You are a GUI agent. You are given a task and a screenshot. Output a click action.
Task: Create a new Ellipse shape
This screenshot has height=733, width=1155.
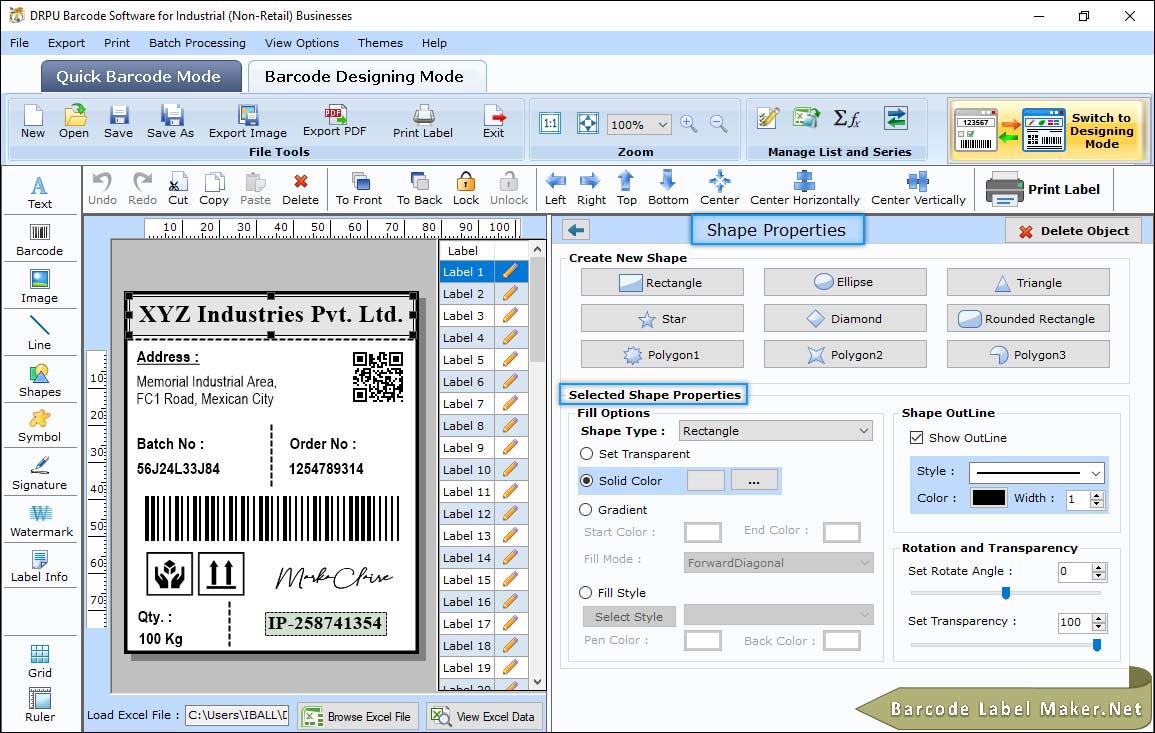pos(845,282)
